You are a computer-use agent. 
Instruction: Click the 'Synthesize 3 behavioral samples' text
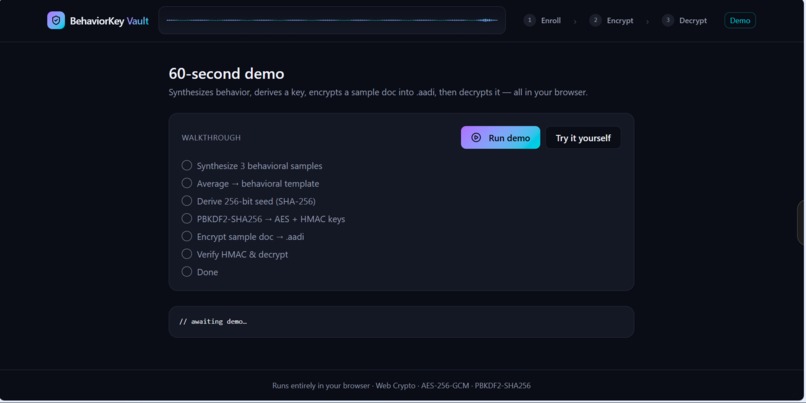pyautogui.click(x=260, y=166)
